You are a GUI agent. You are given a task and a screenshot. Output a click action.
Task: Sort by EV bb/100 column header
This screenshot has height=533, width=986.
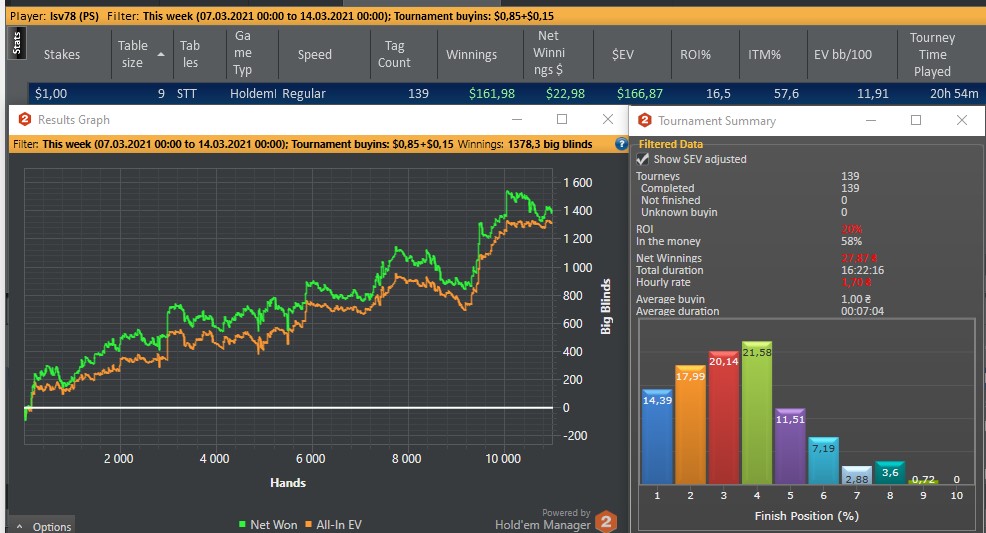point(843,55)
